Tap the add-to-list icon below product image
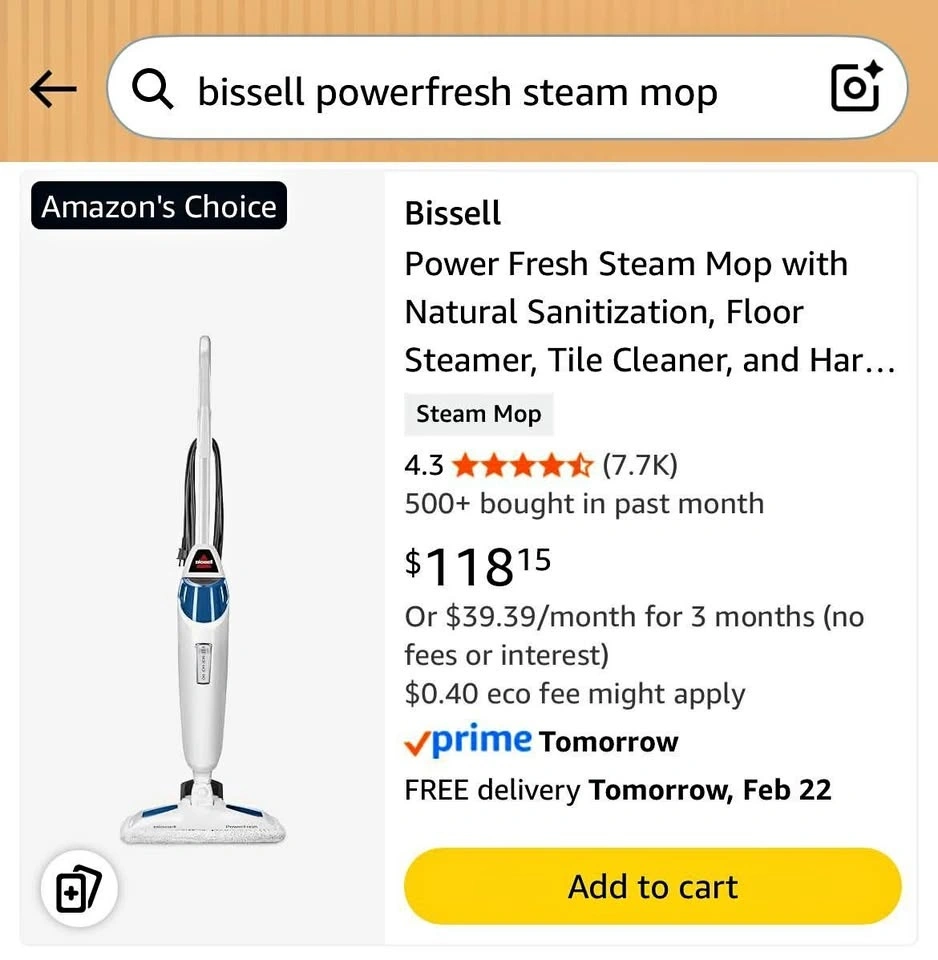Screen dimensions: 938x960 tap(79, 889)
